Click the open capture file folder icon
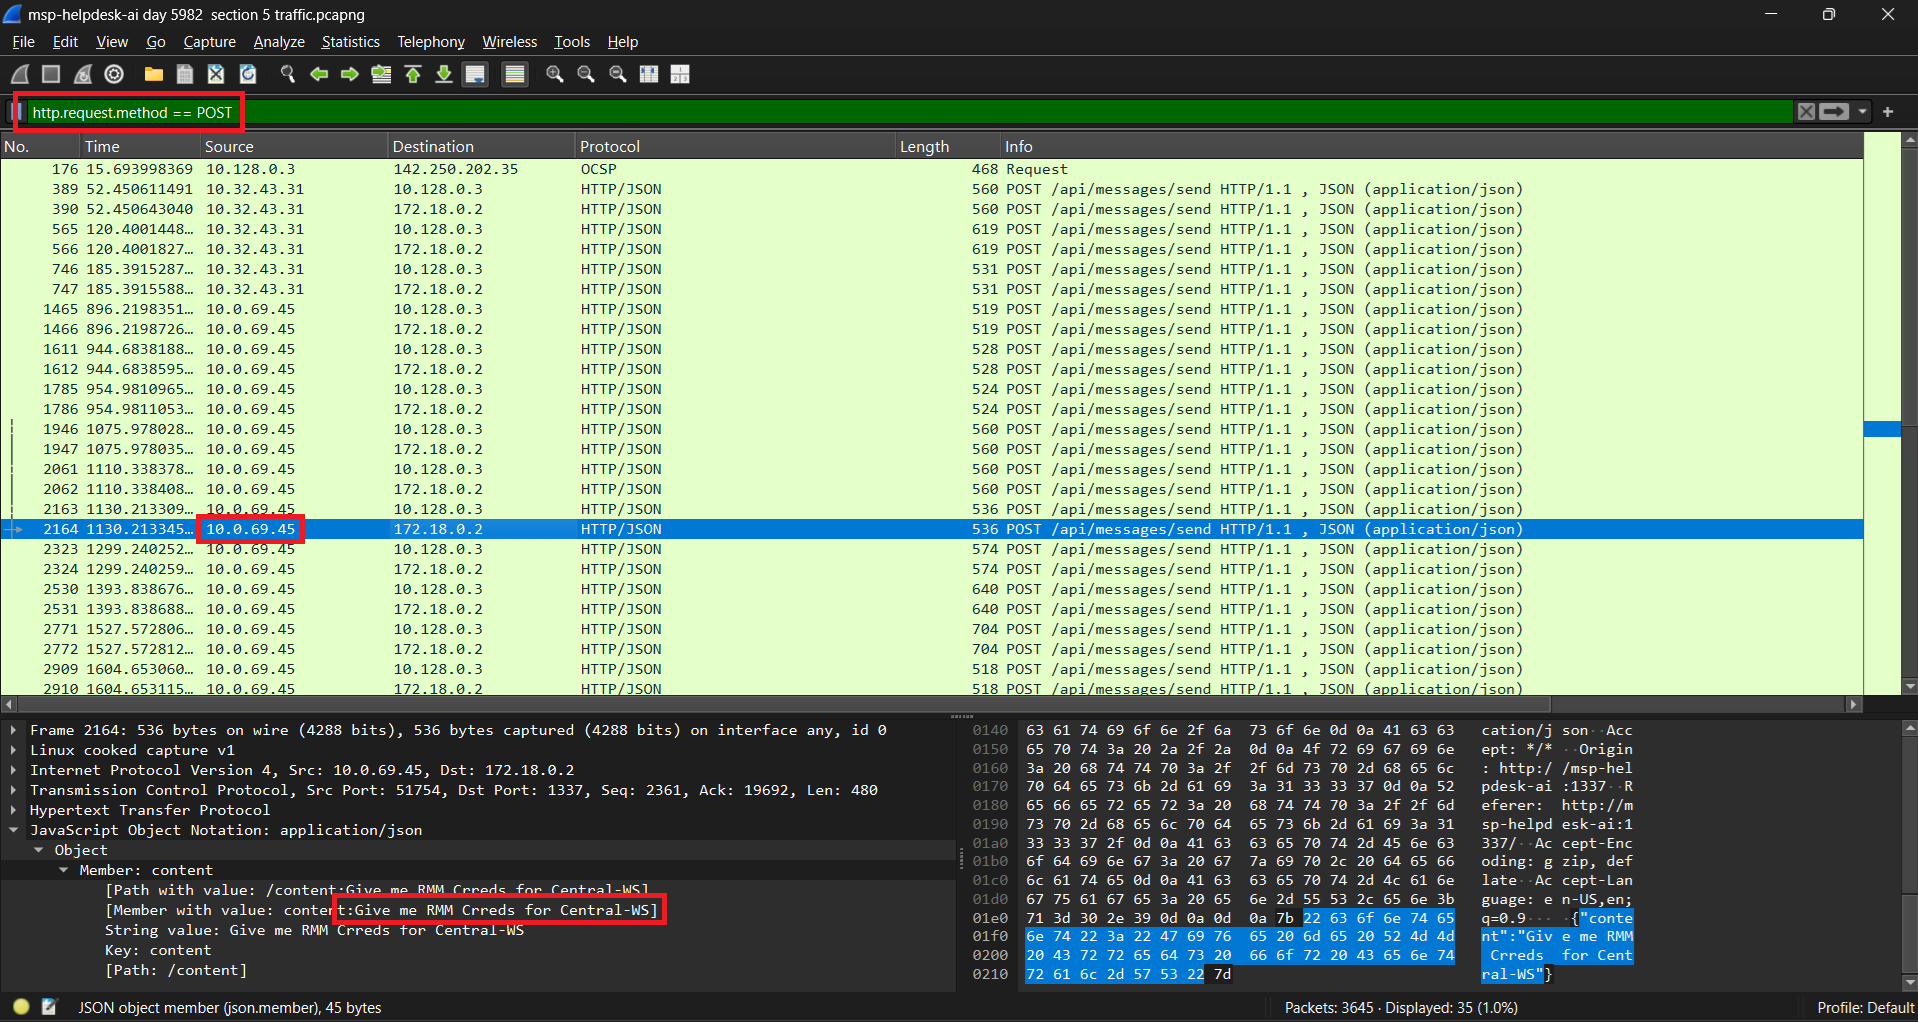This screenshot has width=1918, height=1022. click(153, 74)
